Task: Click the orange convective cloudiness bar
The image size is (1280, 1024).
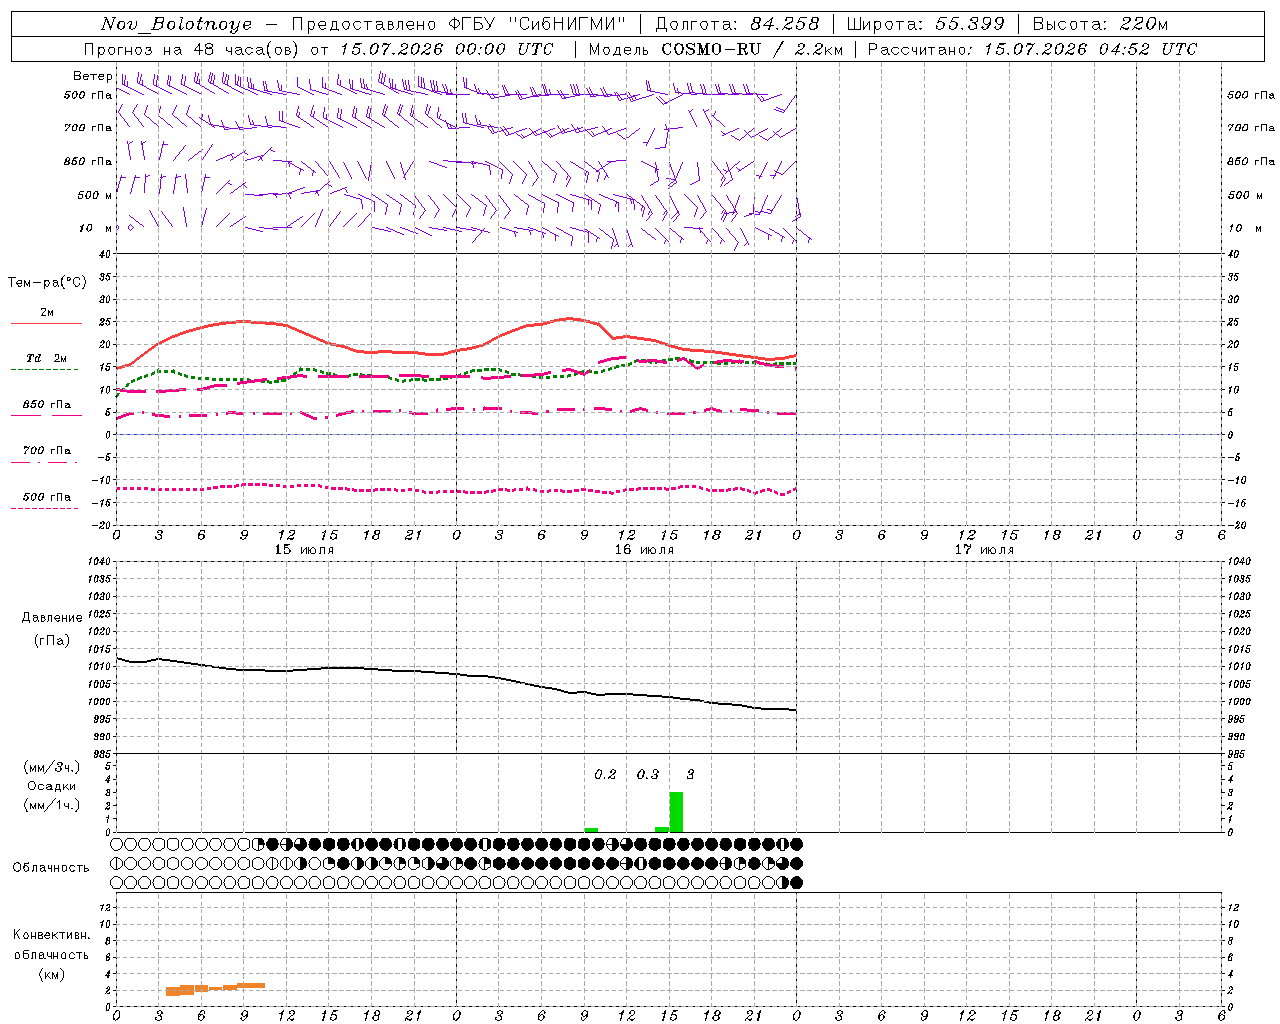Action: point(215,988)
